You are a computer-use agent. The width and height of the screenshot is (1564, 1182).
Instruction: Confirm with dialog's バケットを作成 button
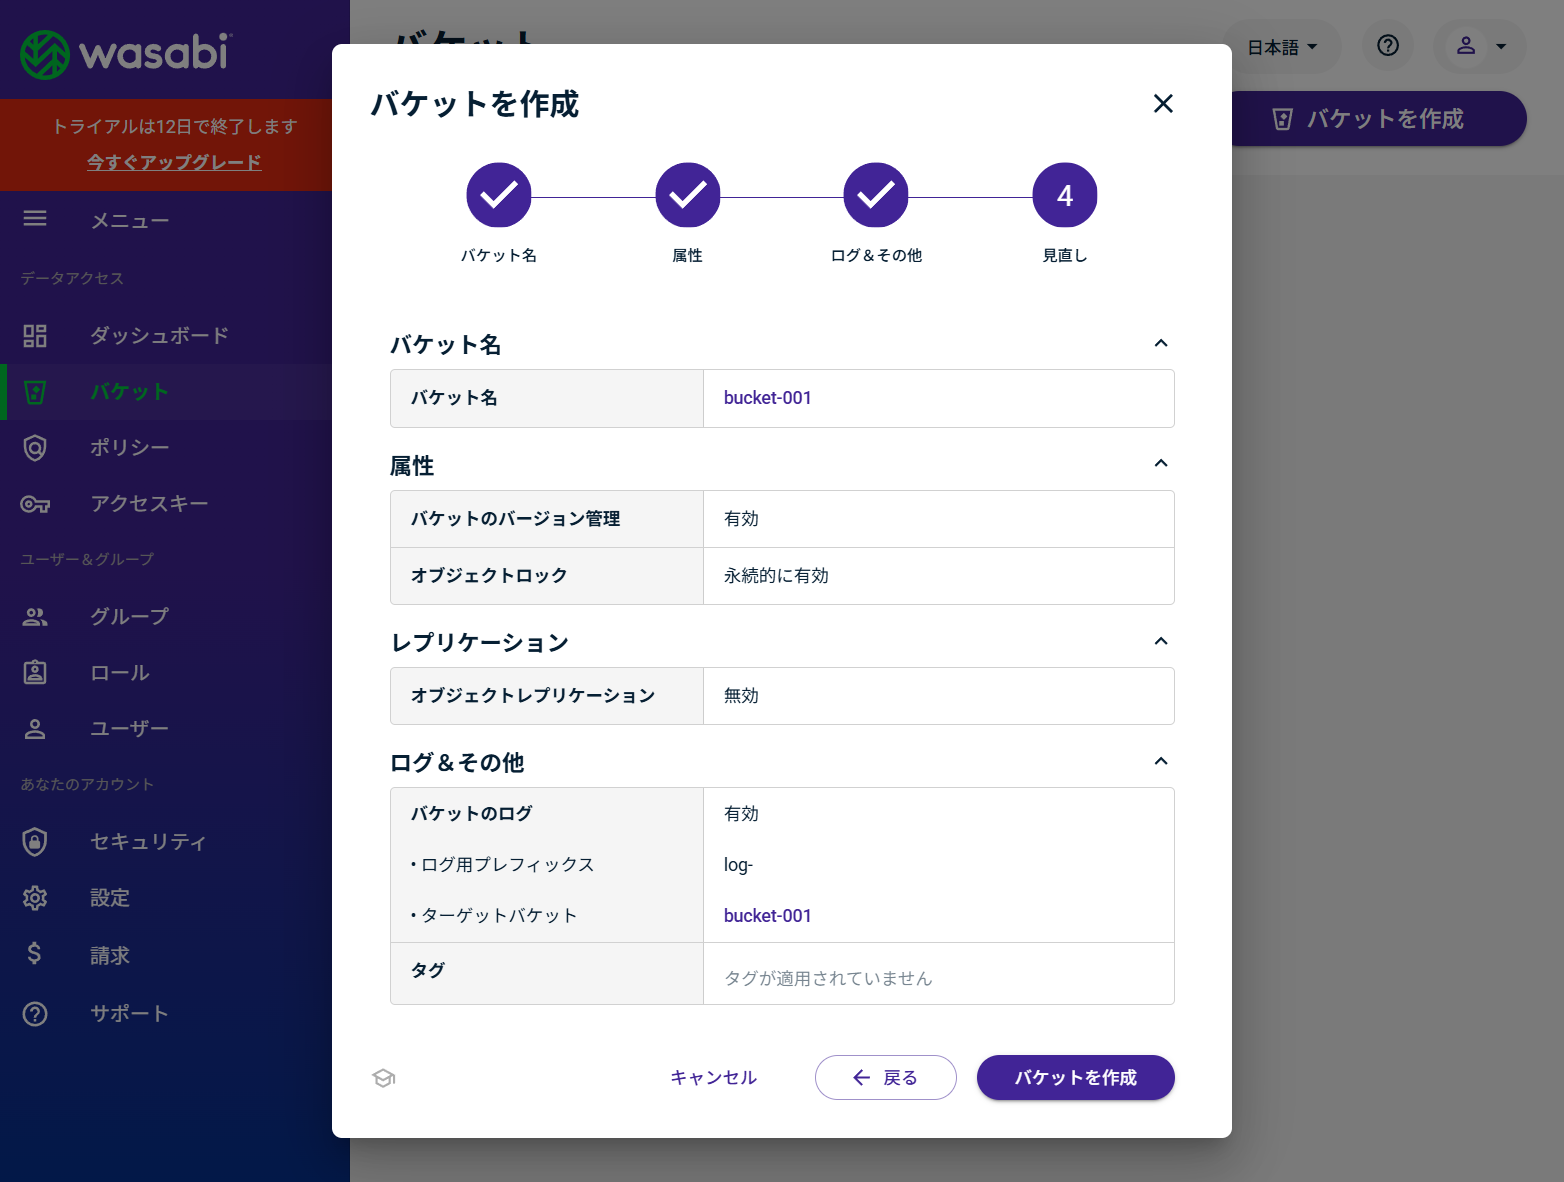[1076, 1078]
